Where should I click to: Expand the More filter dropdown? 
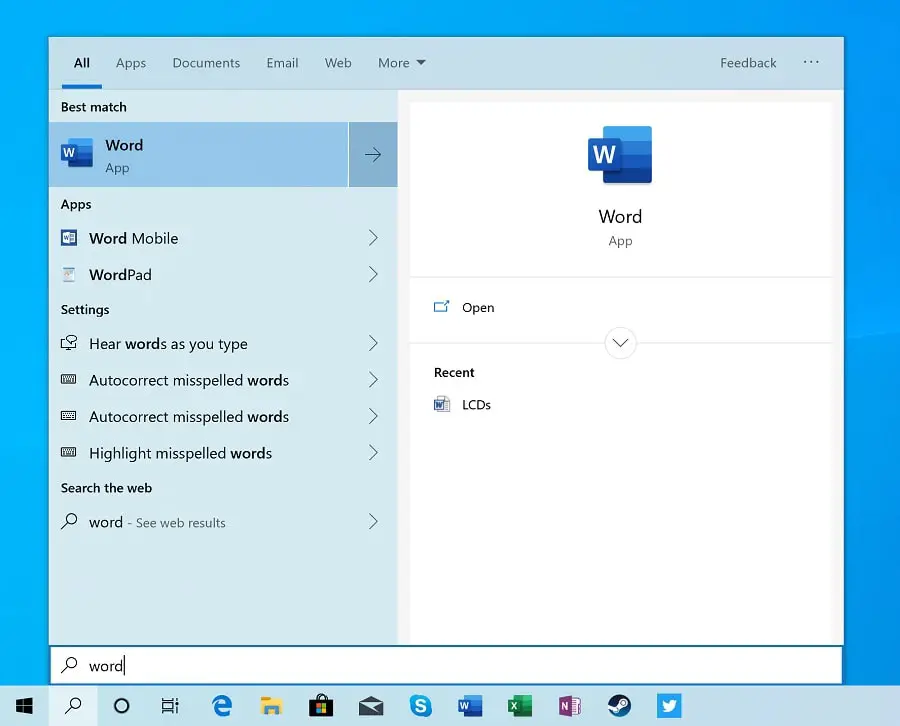(401, 63)
